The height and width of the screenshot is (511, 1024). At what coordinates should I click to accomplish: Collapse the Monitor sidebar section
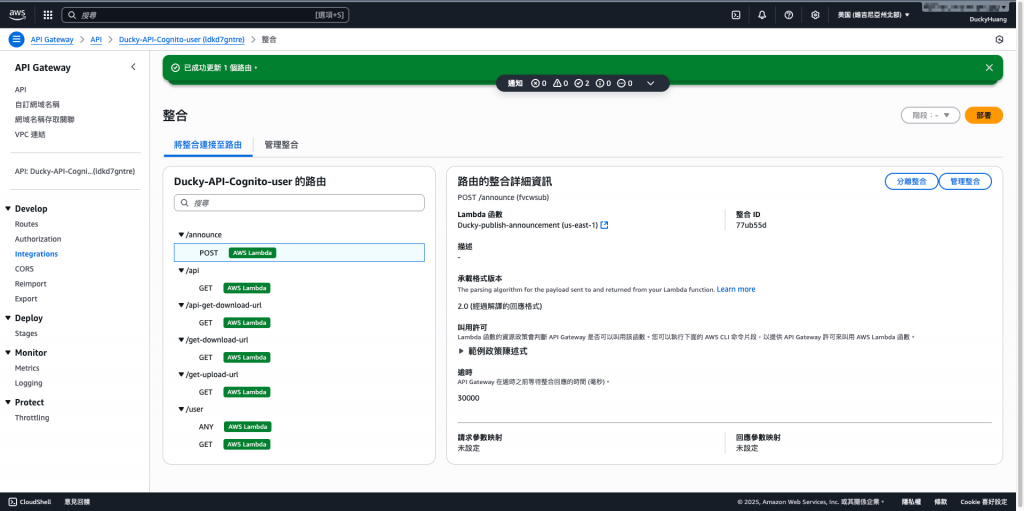(x=8, y=353)
